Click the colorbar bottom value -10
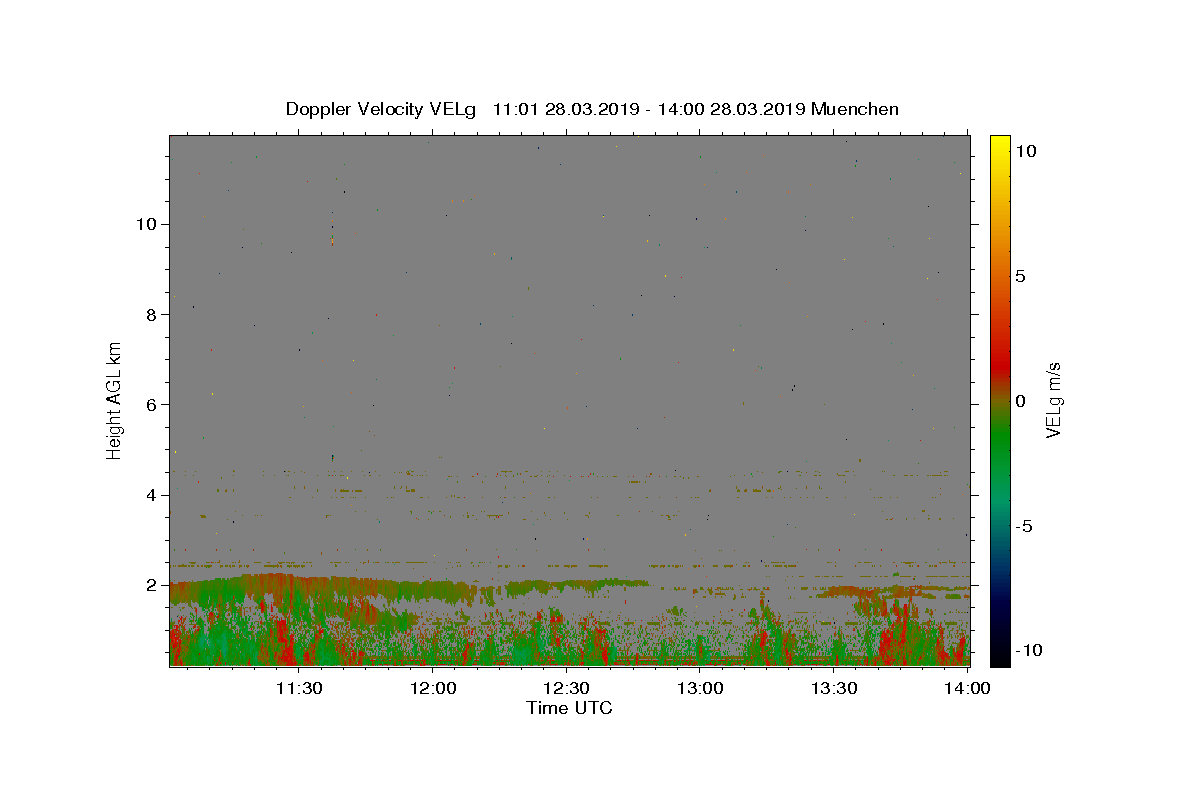Screen dimensions: 1200x800 pyautogui.click(x=1028, y=650)
